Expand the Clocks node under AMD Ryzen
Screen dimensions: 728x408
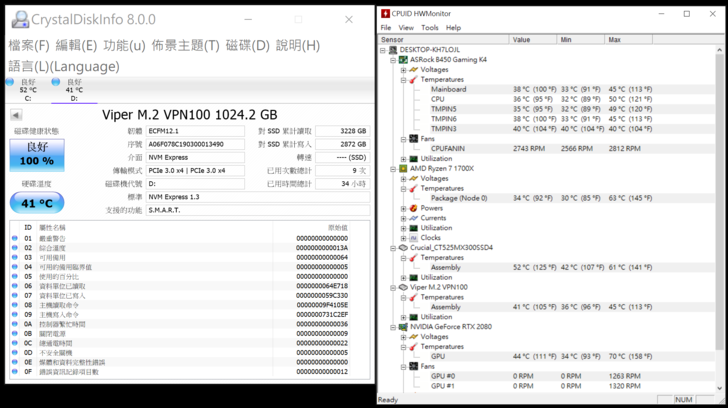(403, 238)
